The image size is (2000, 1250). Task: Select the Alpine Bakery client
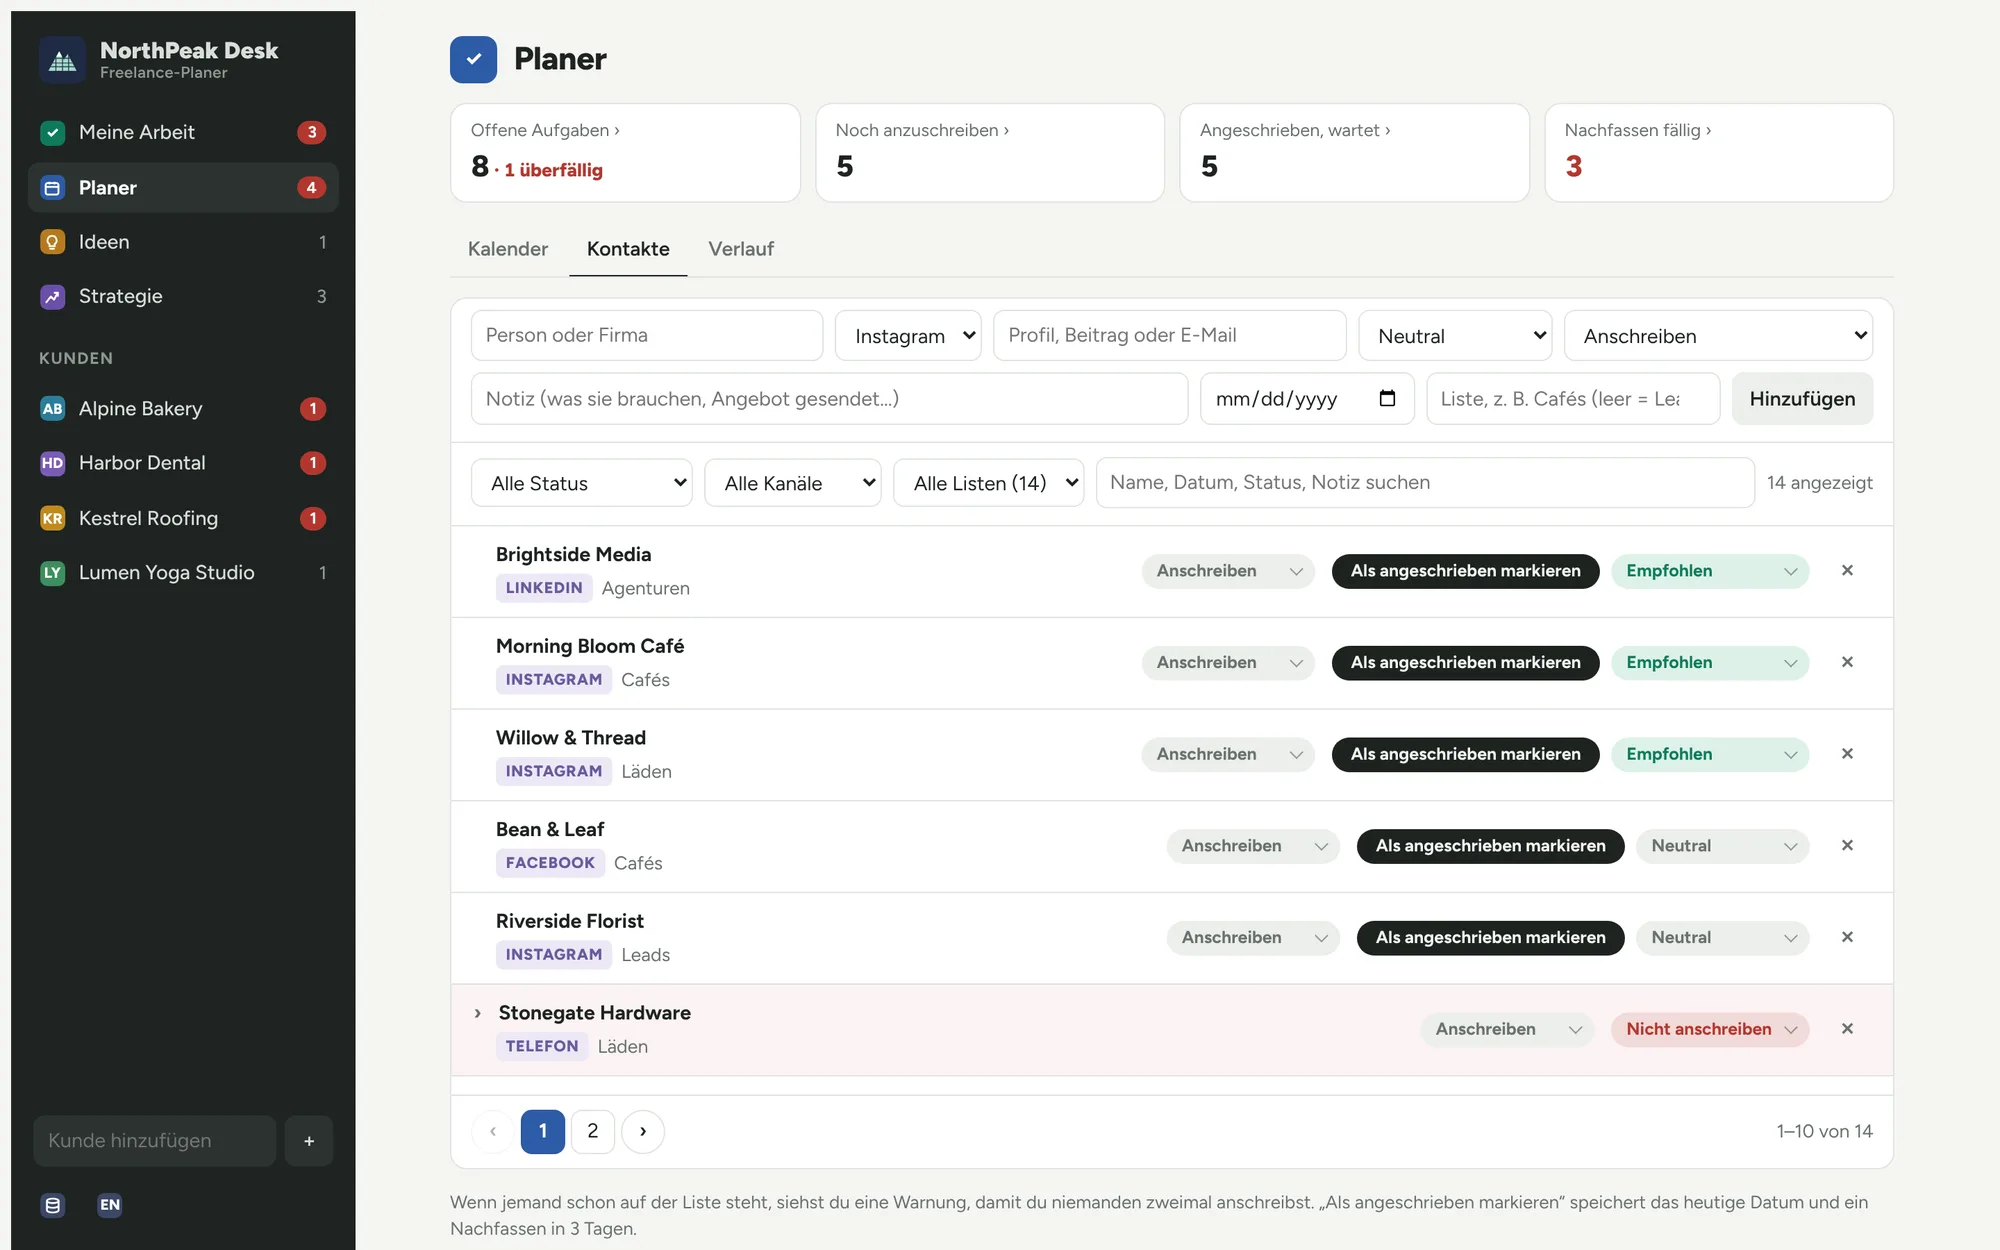(183, 408)
